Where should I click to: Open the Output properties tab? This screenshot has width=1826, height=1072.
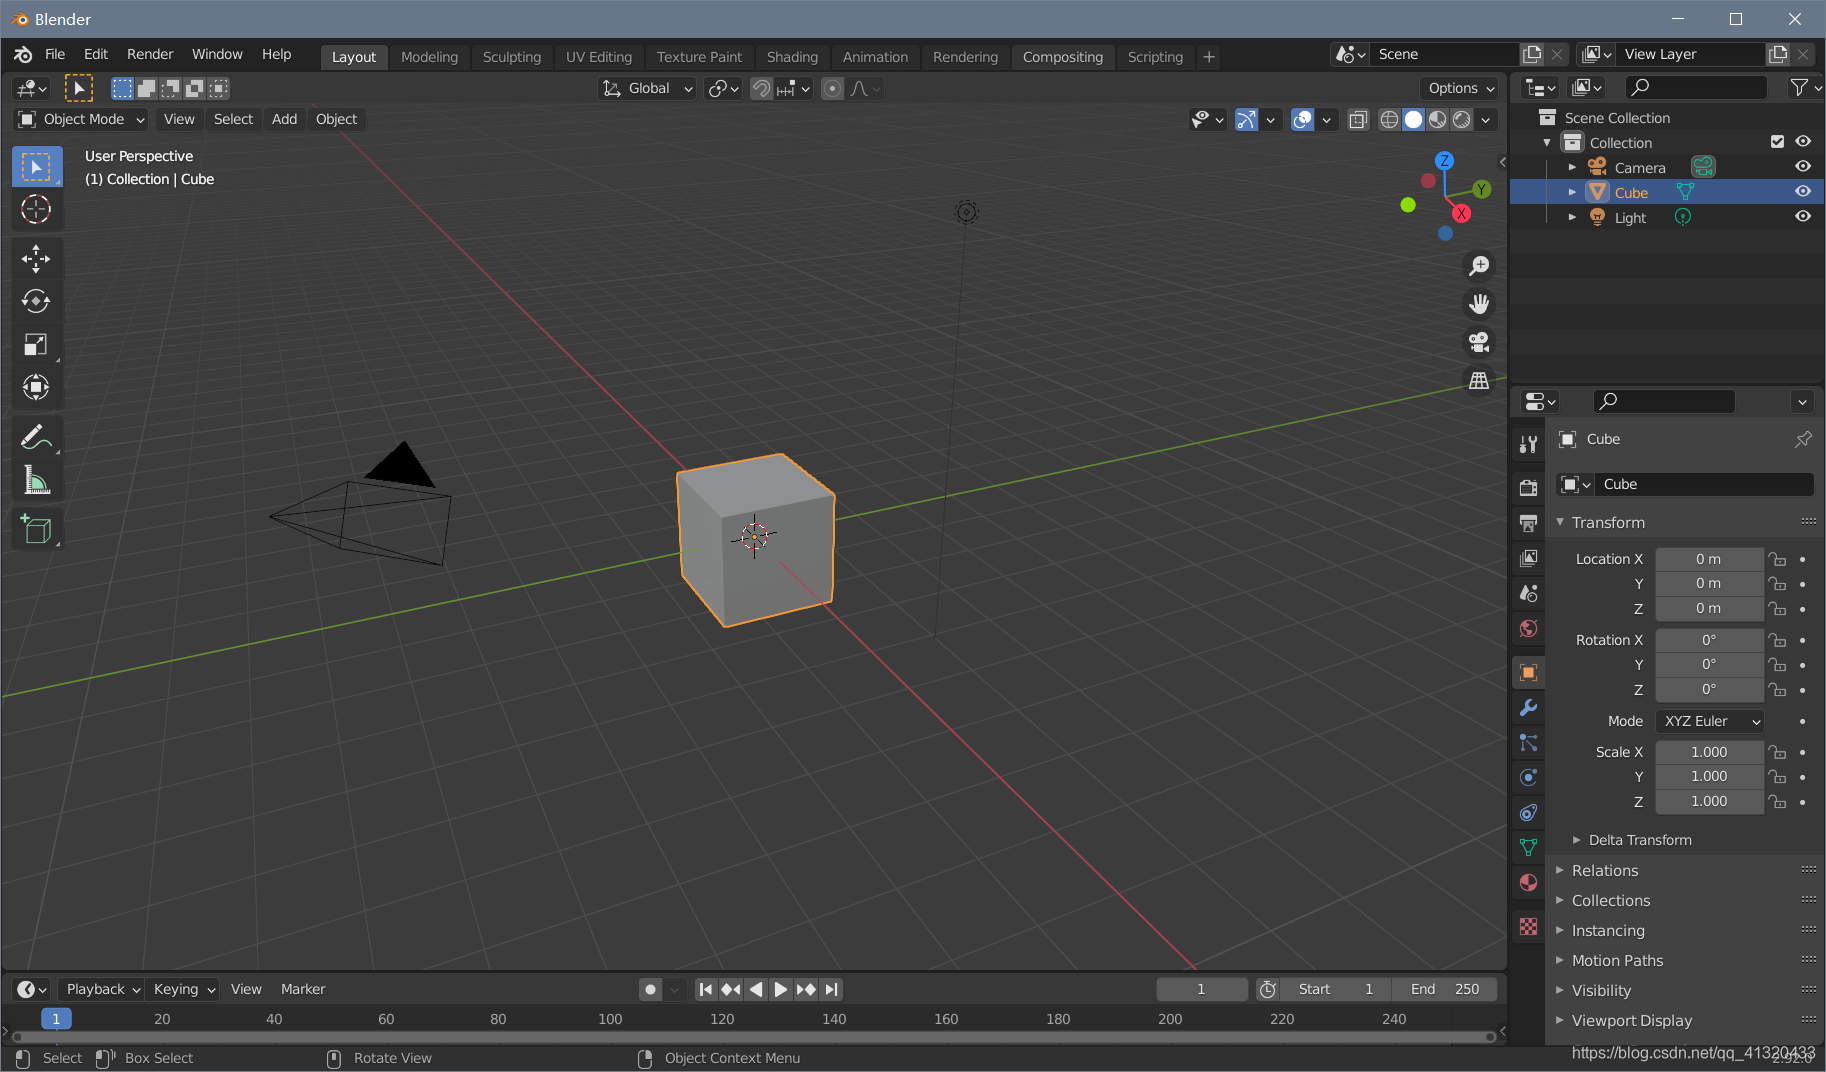point(1528,523)
